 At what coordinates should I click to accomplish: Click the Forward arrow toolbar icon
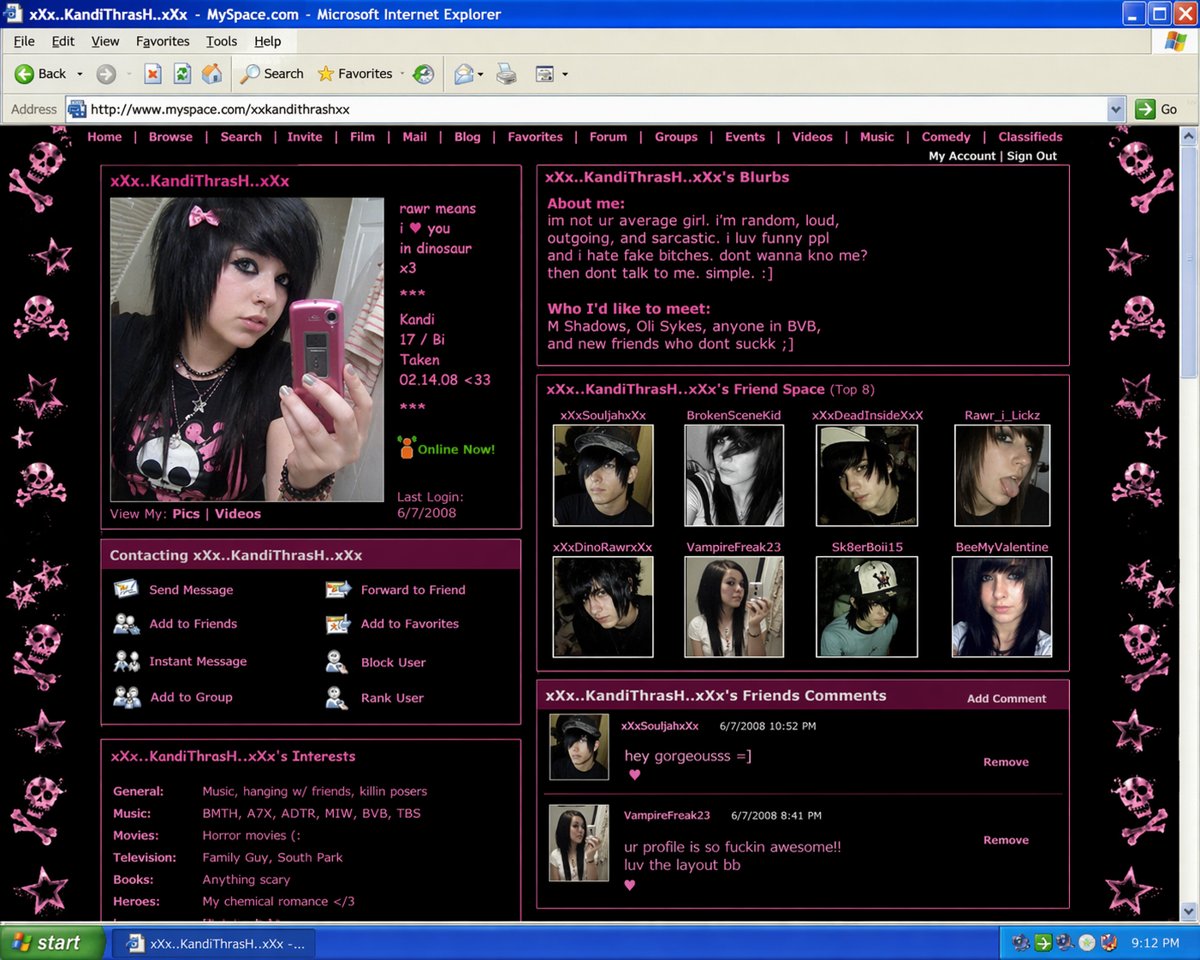(106, 74)
